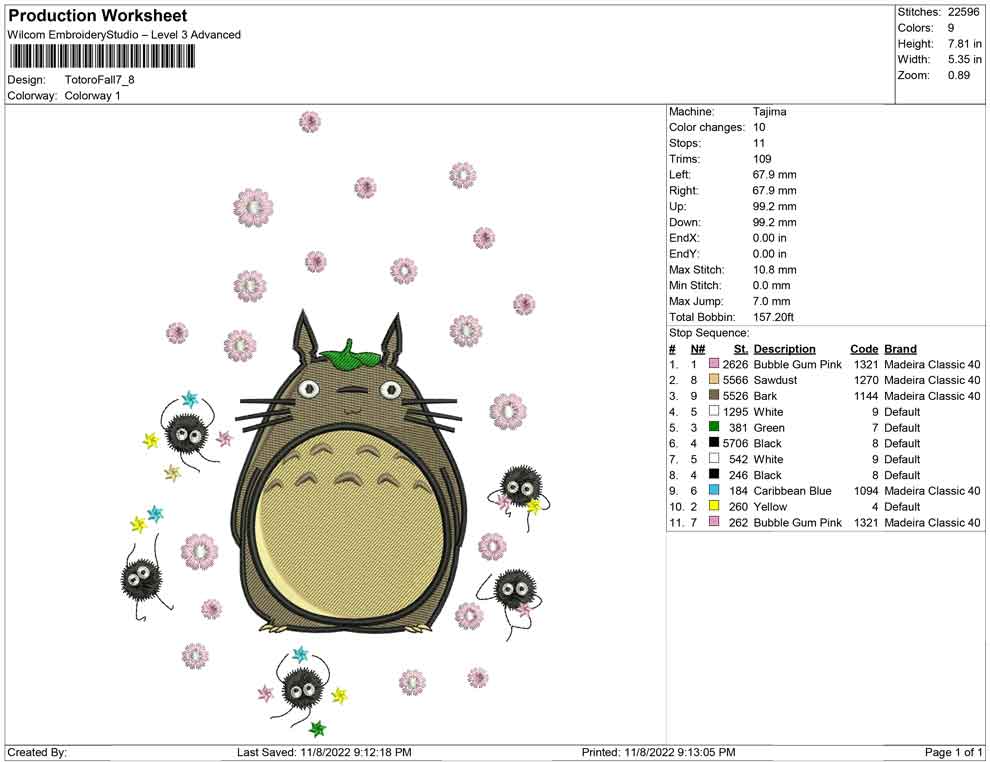The image size is (990, 762).
Task: Click the Machine value "Tajima"
Action: click(770, 112)
